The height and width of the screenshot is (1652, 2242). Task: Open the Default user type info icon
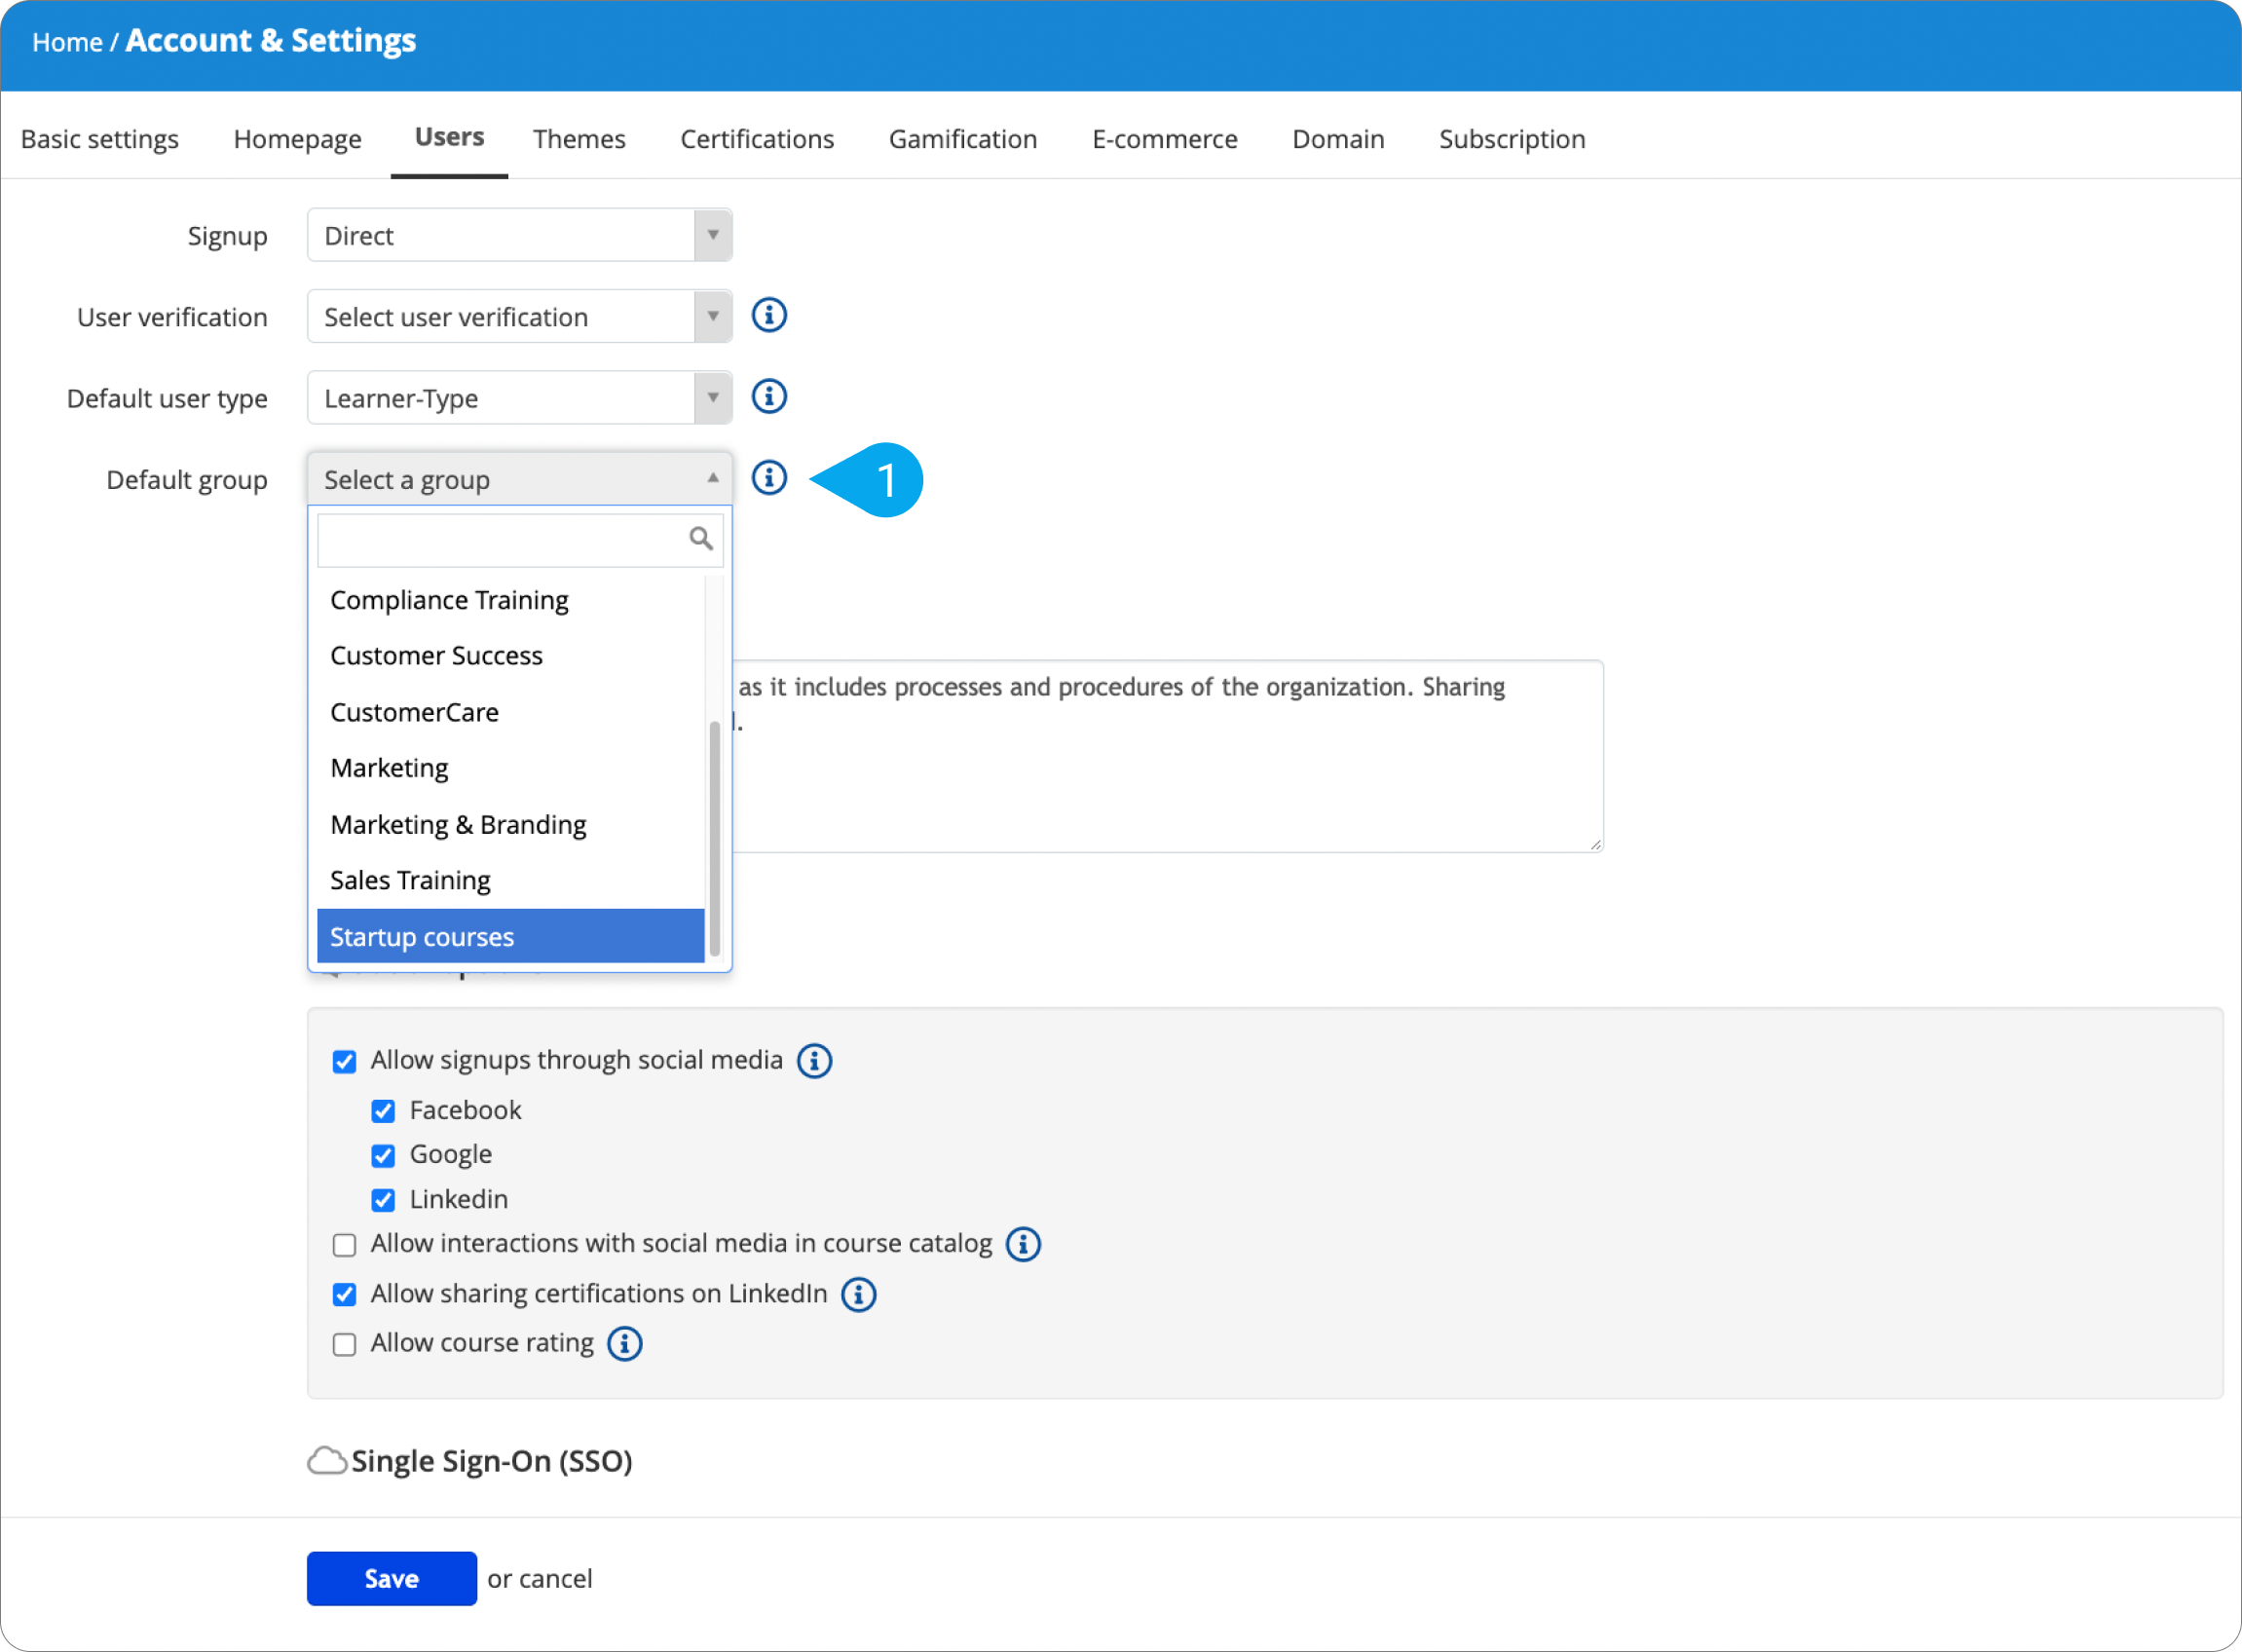point(769,397)
